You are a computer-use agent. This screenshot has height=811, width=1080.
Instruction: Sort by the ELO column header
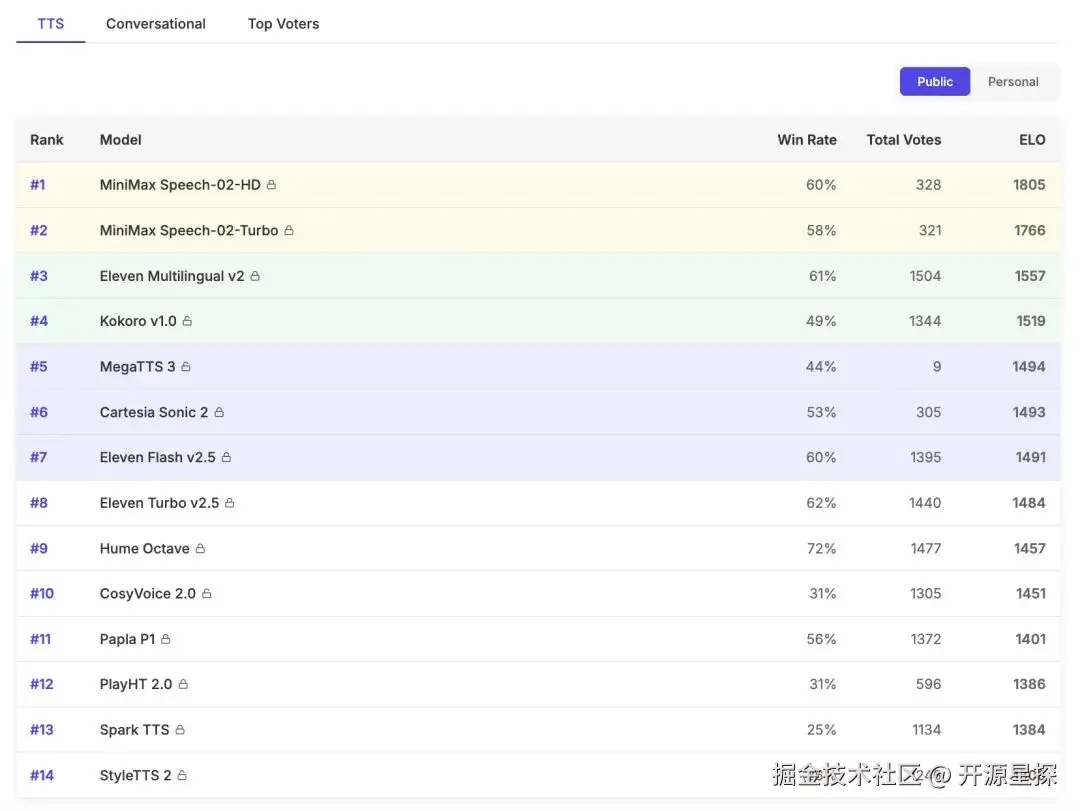(1032, 140)
